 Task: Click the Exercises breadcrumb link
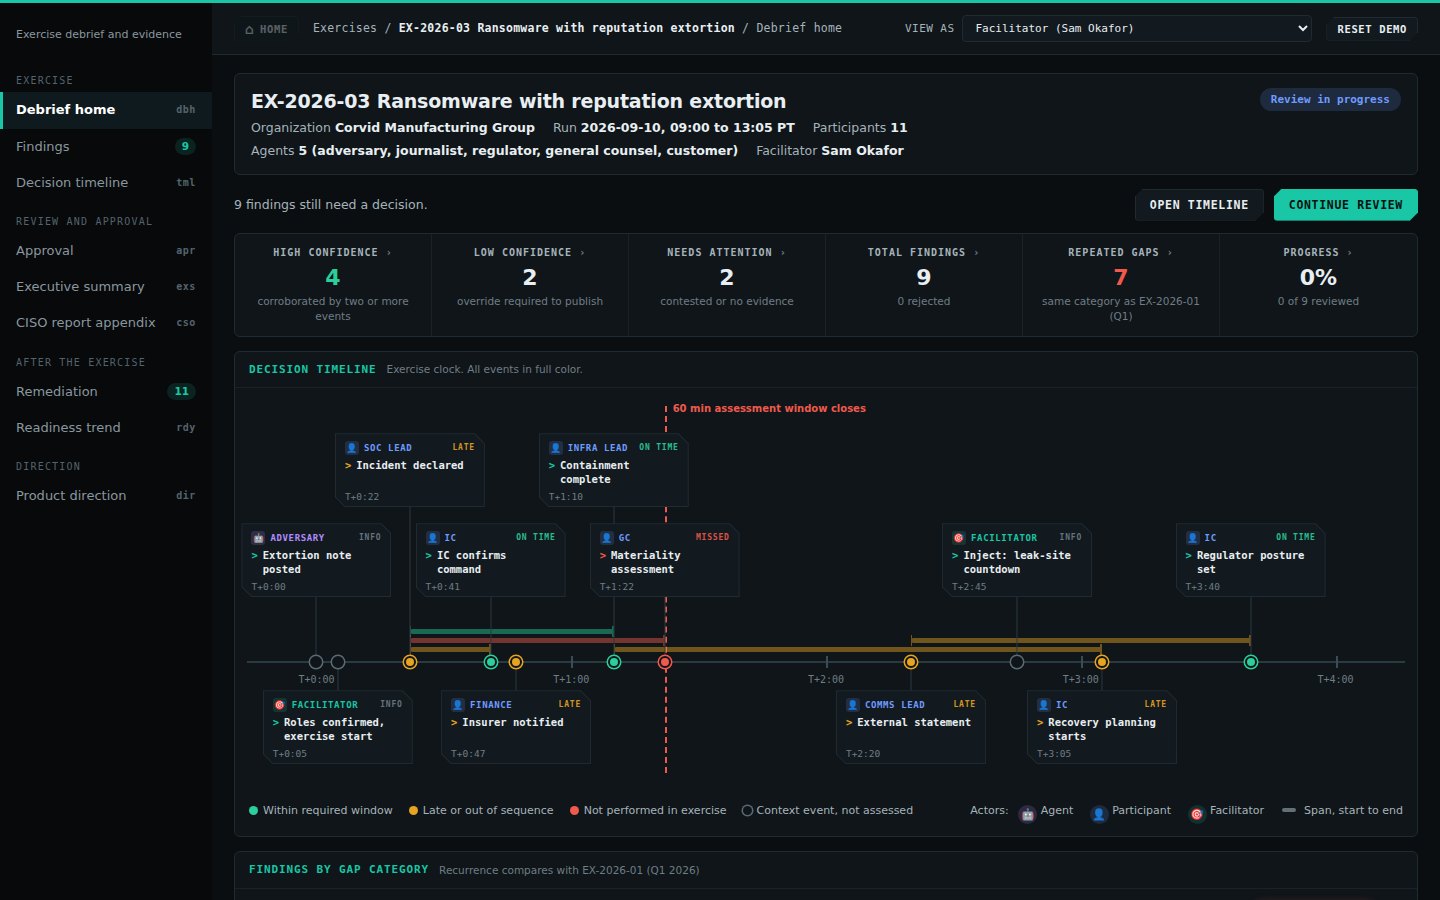[345, 28]
